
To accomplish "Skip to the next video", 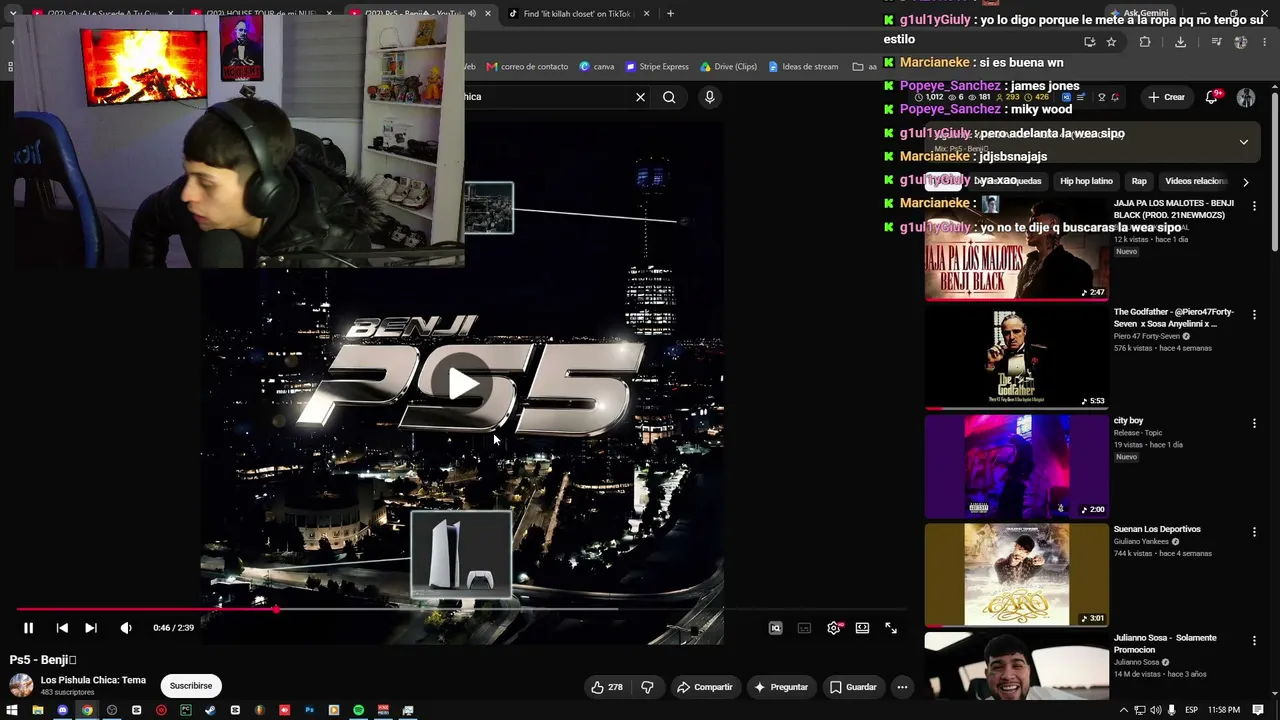I will (91, 628).
